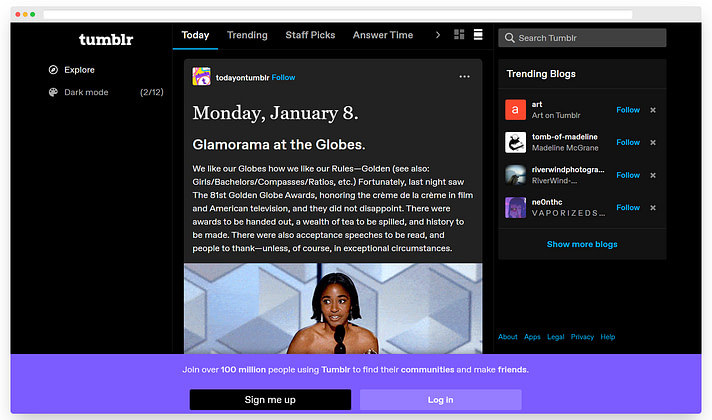Follow the art blog
The height and width of the screenshot is (420, 712).
628,110
